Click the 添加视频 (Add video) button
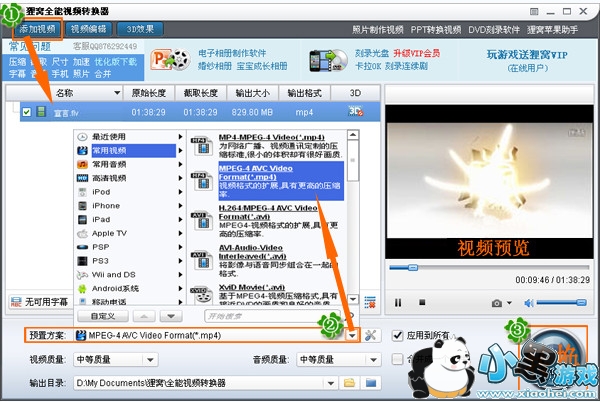Image resolution: width=600 pixels, height=402 pixels. [37, 29]
